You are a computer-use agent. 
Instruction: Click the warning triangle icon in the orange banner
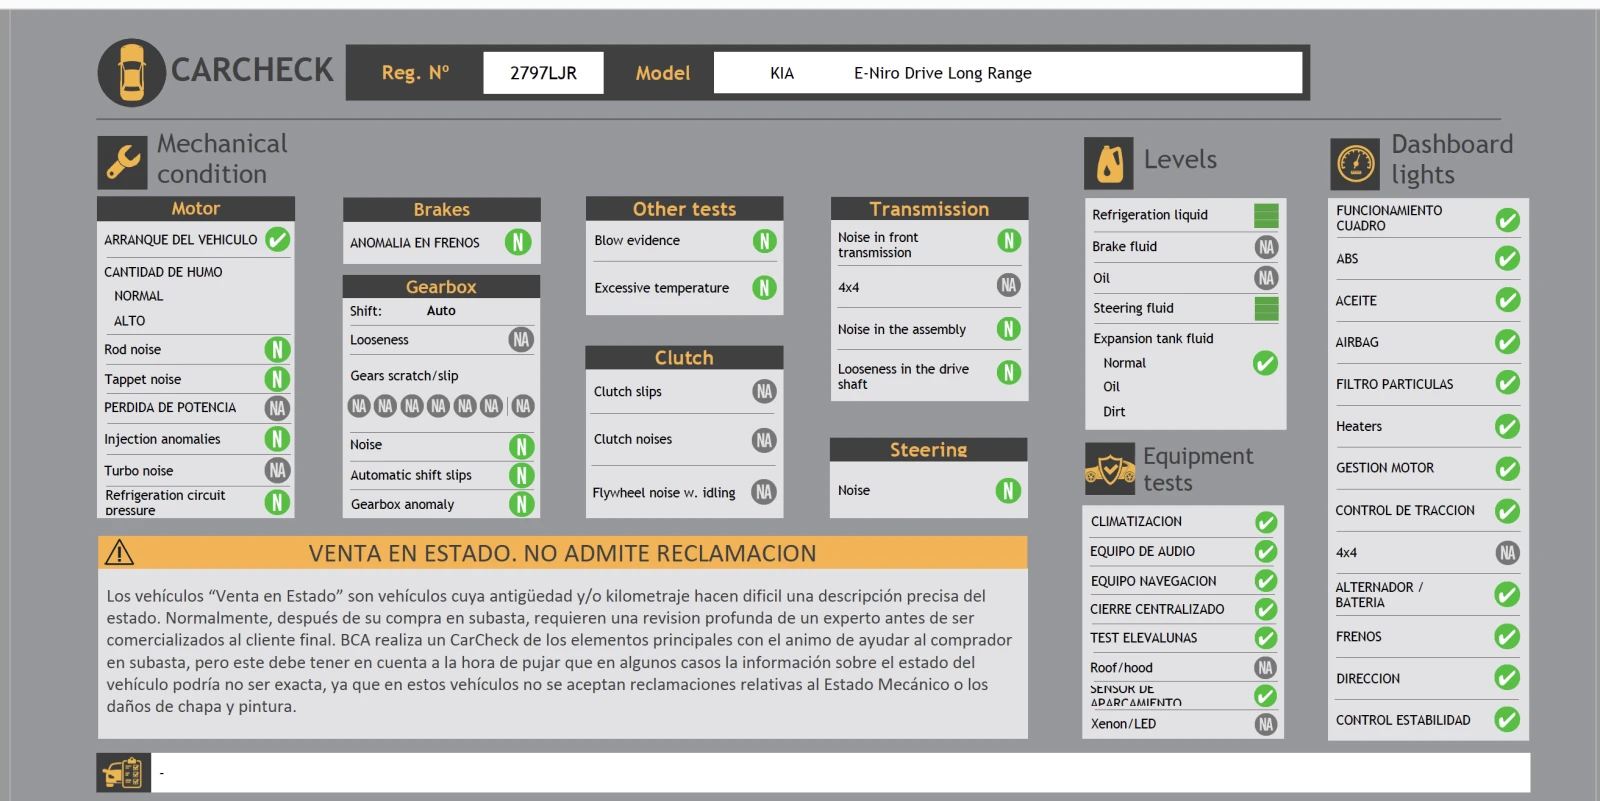coord(119,553)
